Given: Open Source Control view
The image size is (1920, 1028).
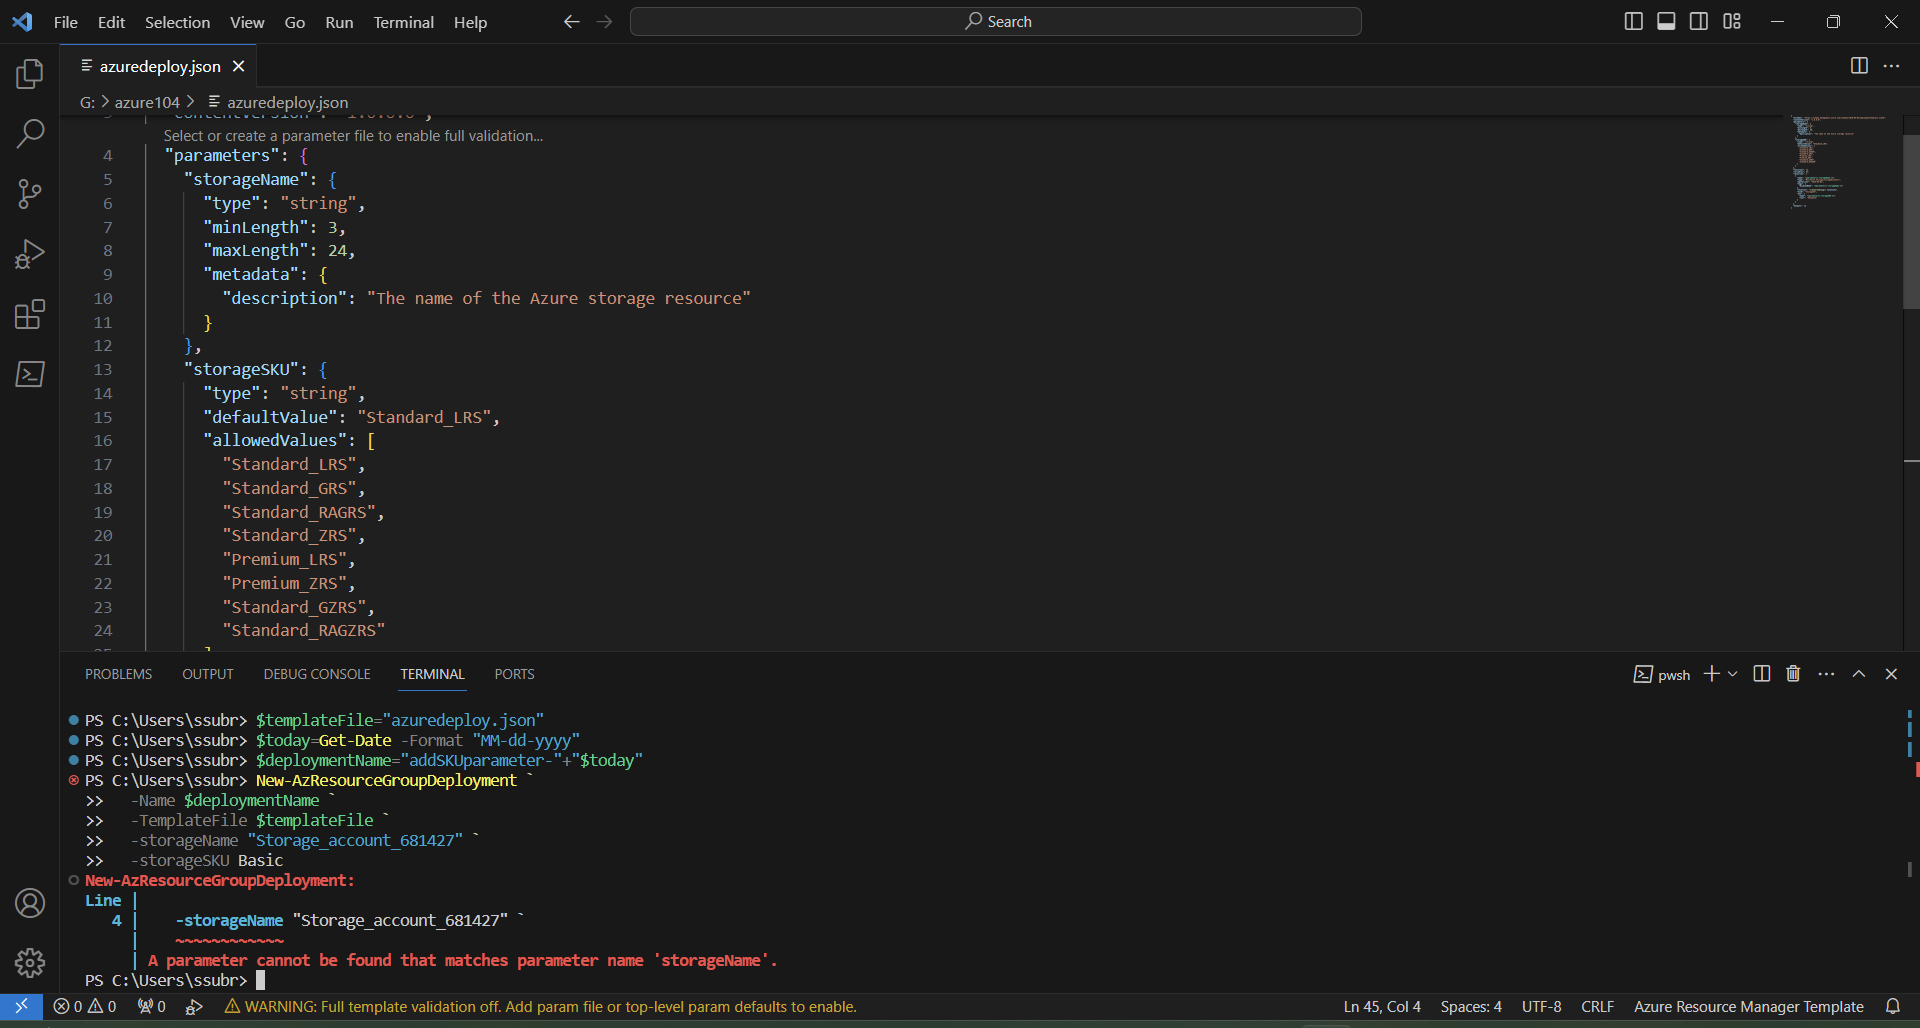Looking at the screenshot, I should (30, 194).
